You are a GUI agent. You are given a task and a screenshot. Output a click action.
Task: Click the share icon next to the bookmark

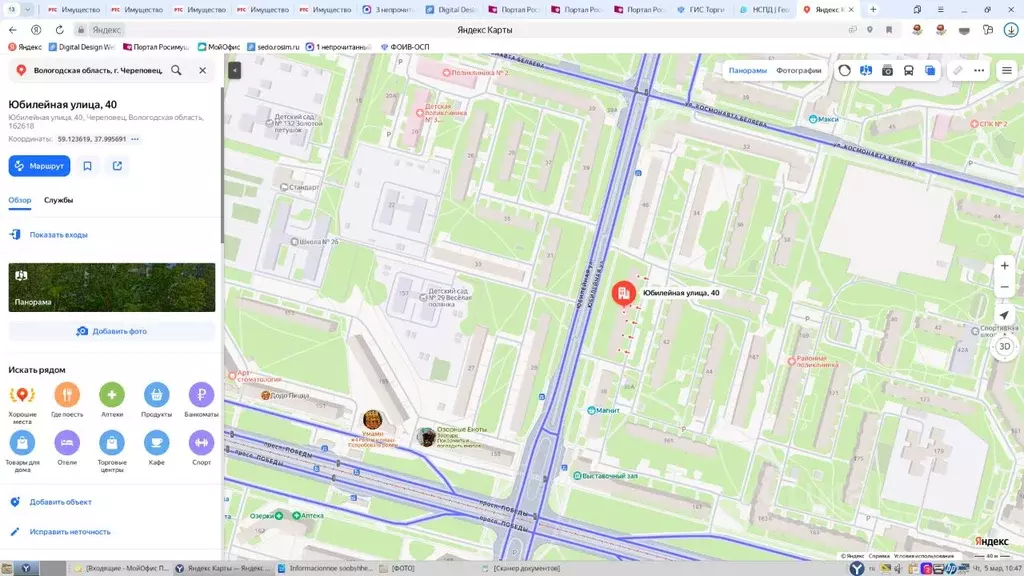117,166
